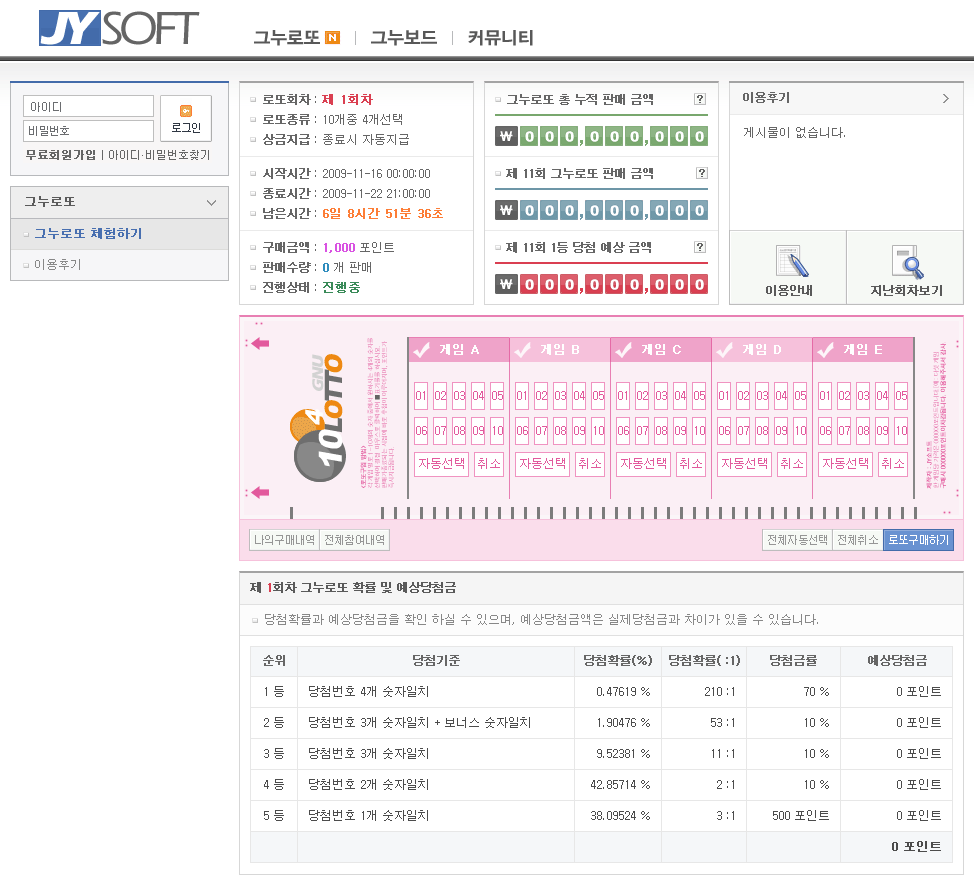The image size is (974, 888).
Task: Click help icon beside 총 누적 판매 금액
Action: [x=700, y=99]
